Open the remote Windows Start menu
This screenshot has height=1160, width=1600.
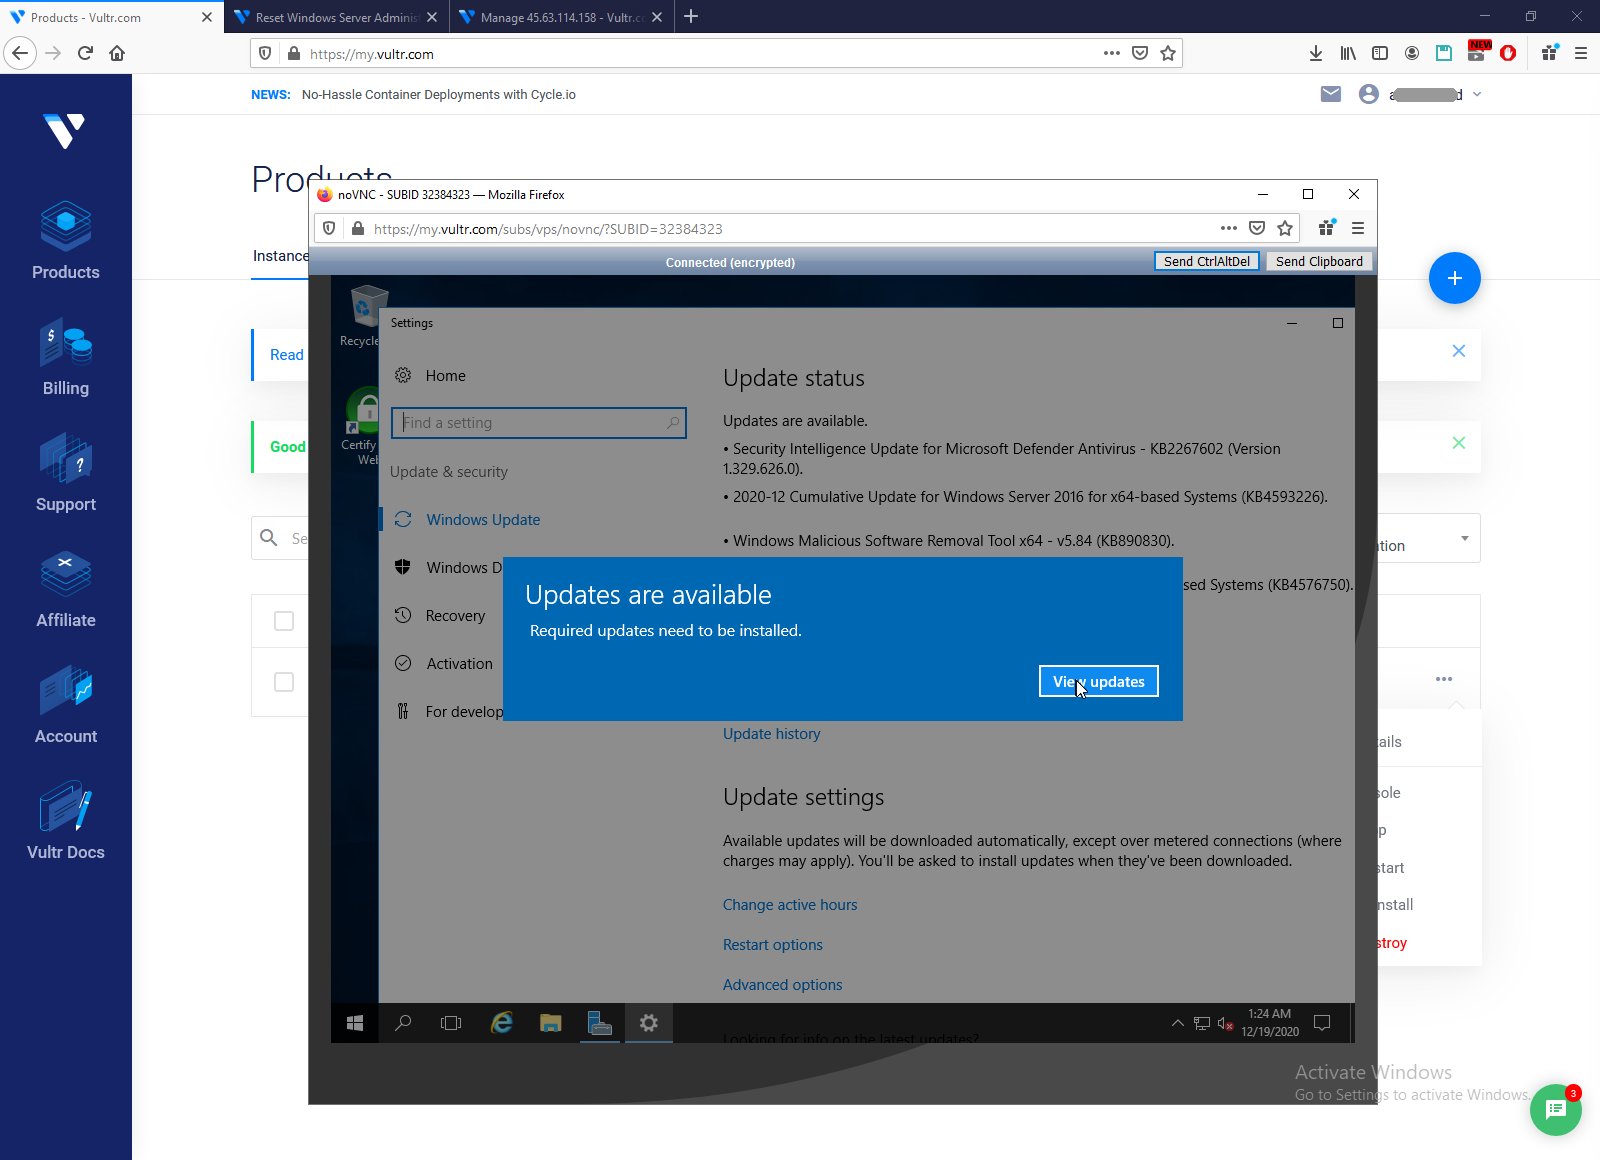(355, 1023)
